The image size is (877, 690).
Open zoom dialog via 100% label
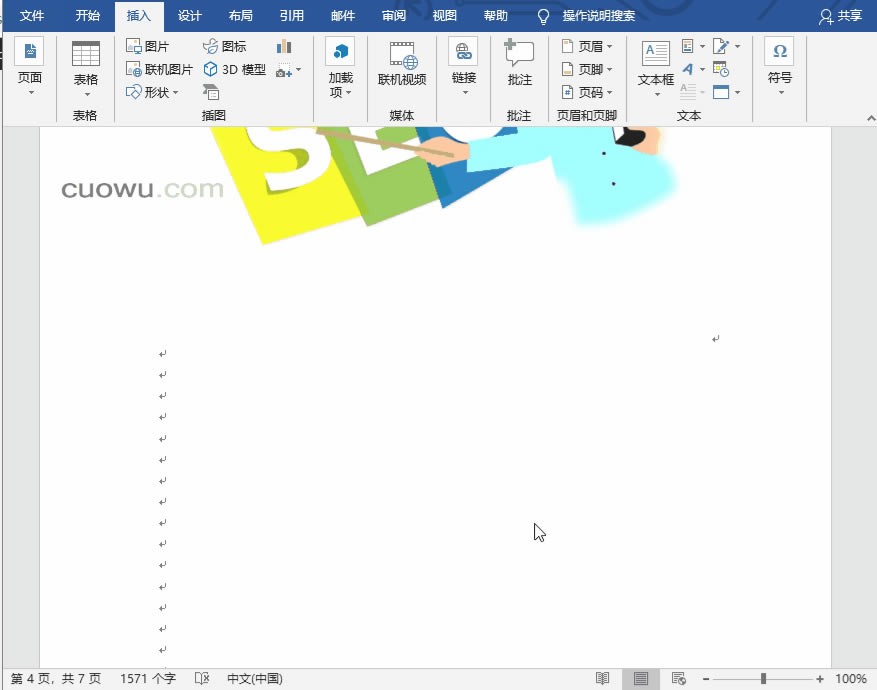pyautogui.click(x=851, y=679)
